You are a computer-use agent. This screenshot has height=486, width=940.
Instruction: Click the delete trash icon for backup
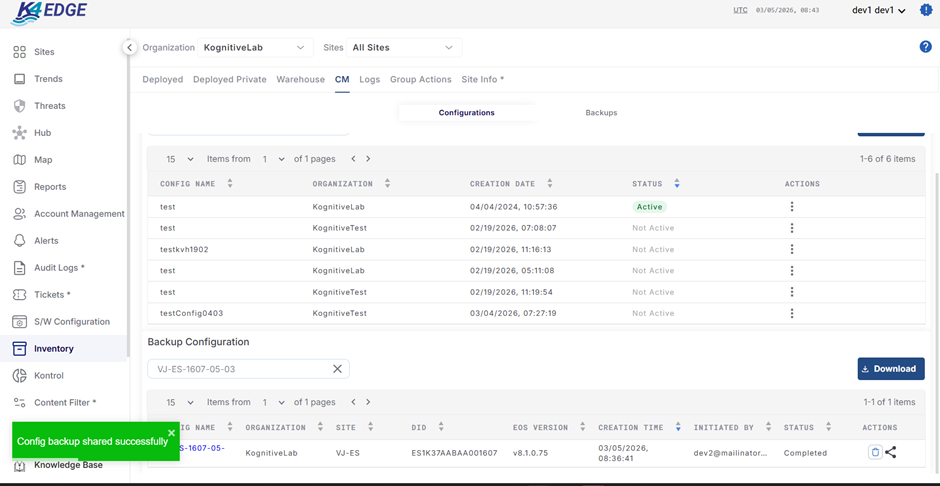pyautogui.click(x=875, y=452)
